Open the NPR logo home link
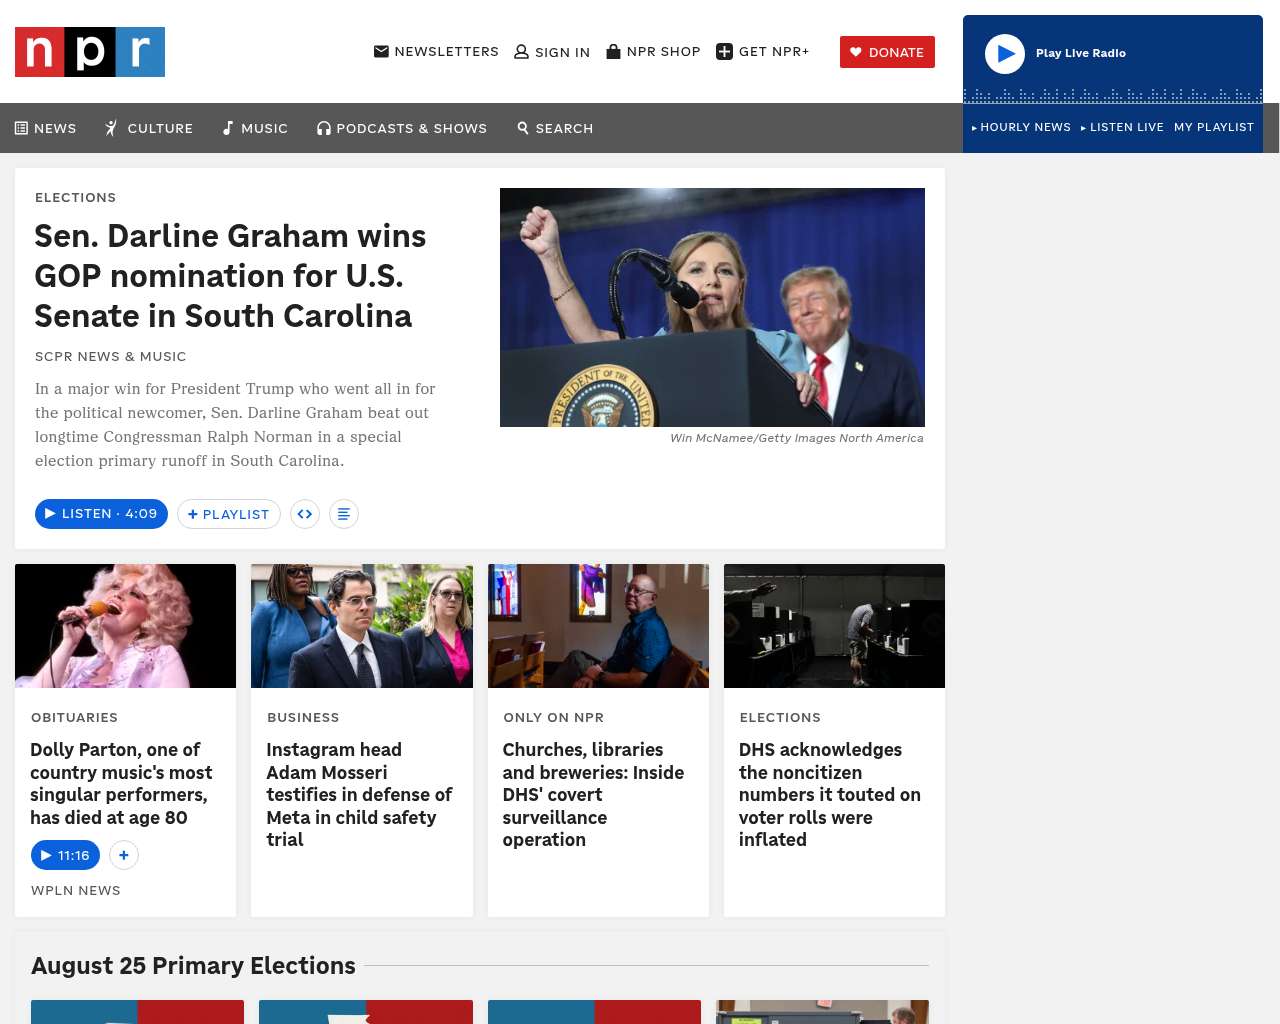The width and height of the screenshot is (1280, 1024). (90, 52)
